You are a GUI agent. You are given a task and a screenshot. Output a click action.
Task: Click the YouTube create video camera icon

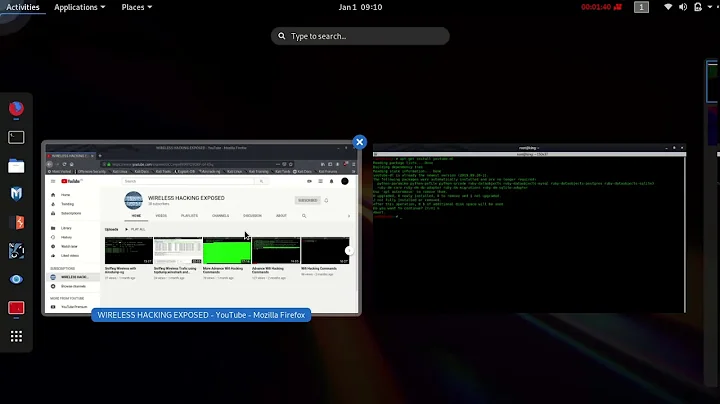(x=309, y=181)
